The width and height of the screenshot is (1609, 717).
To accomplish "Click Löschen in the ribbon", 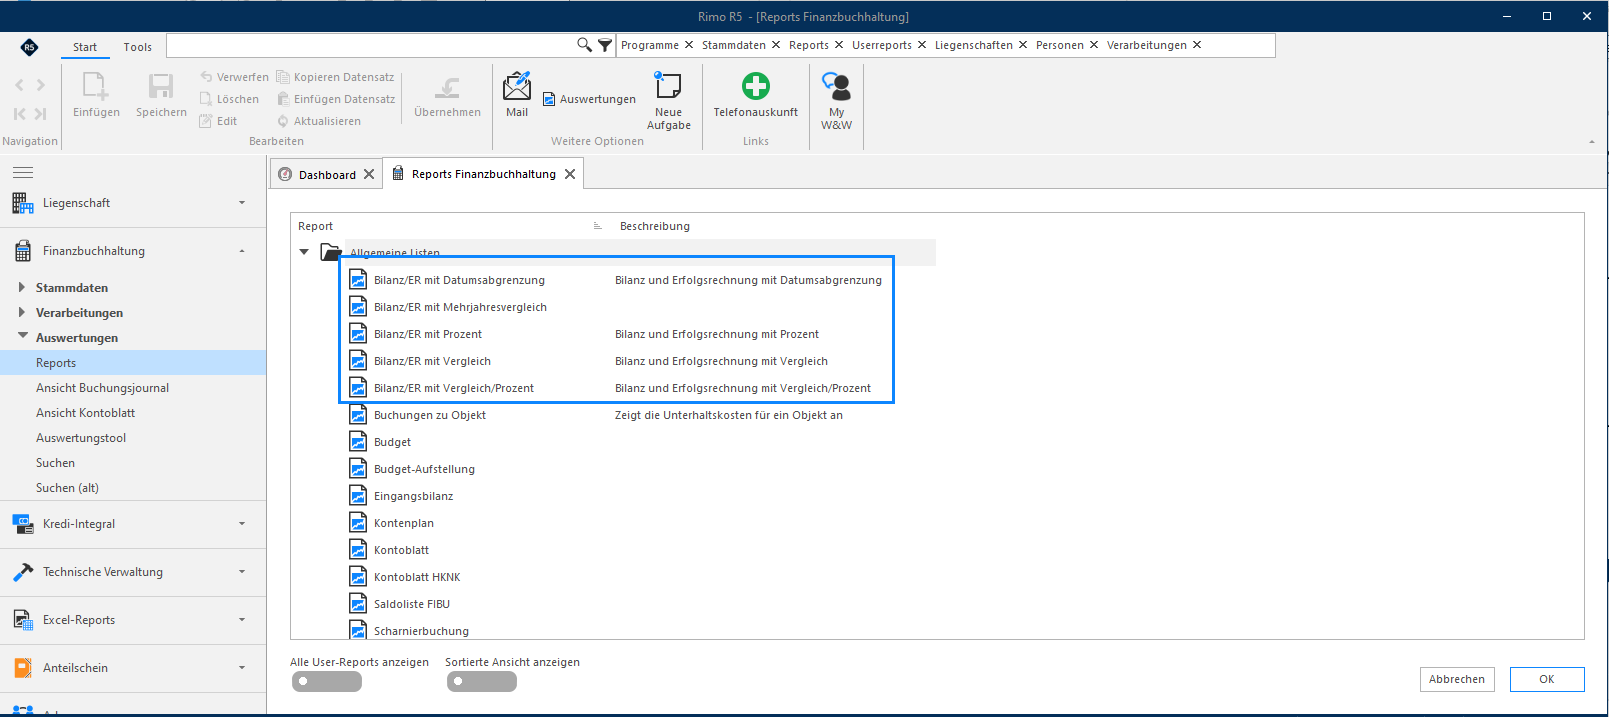I will (x=229, y=99).
